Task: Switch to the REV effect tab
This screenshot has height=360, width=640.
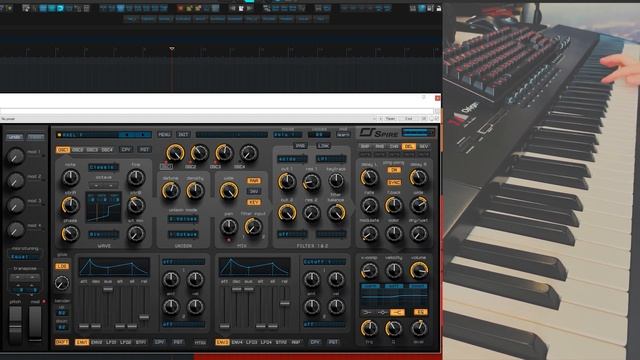Action: pyautogui.click(x=424, y=146)
